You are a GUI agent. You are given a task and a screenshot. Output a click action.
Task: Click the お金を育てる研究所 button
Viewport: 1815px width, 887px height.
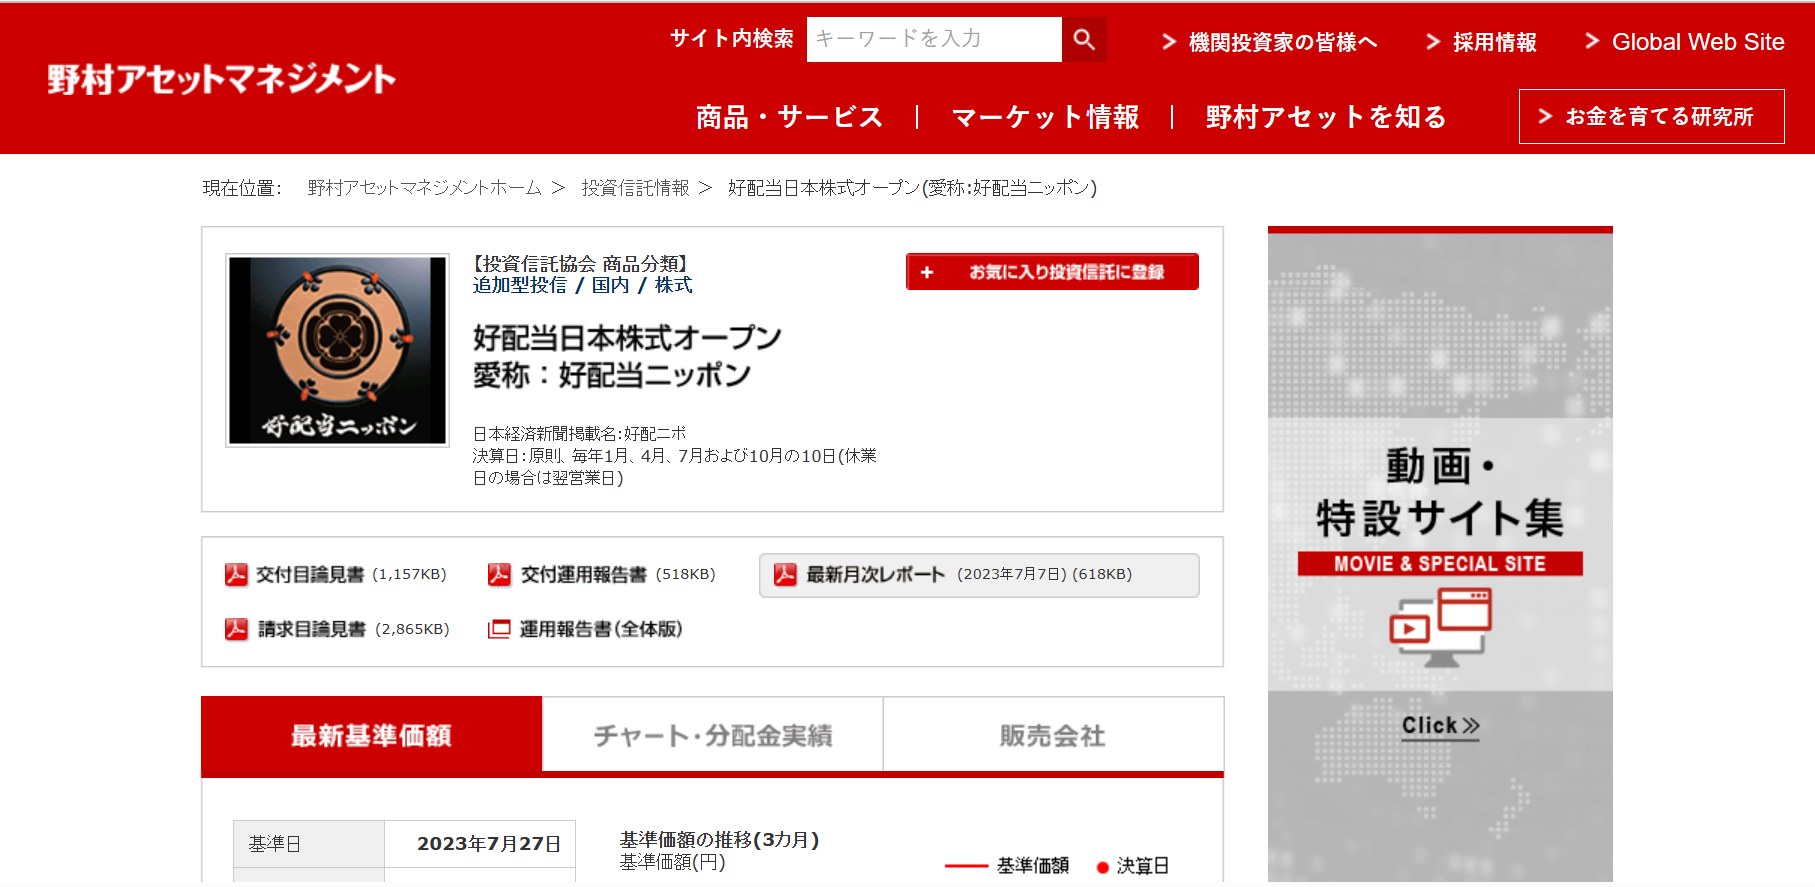[1651, 117]
